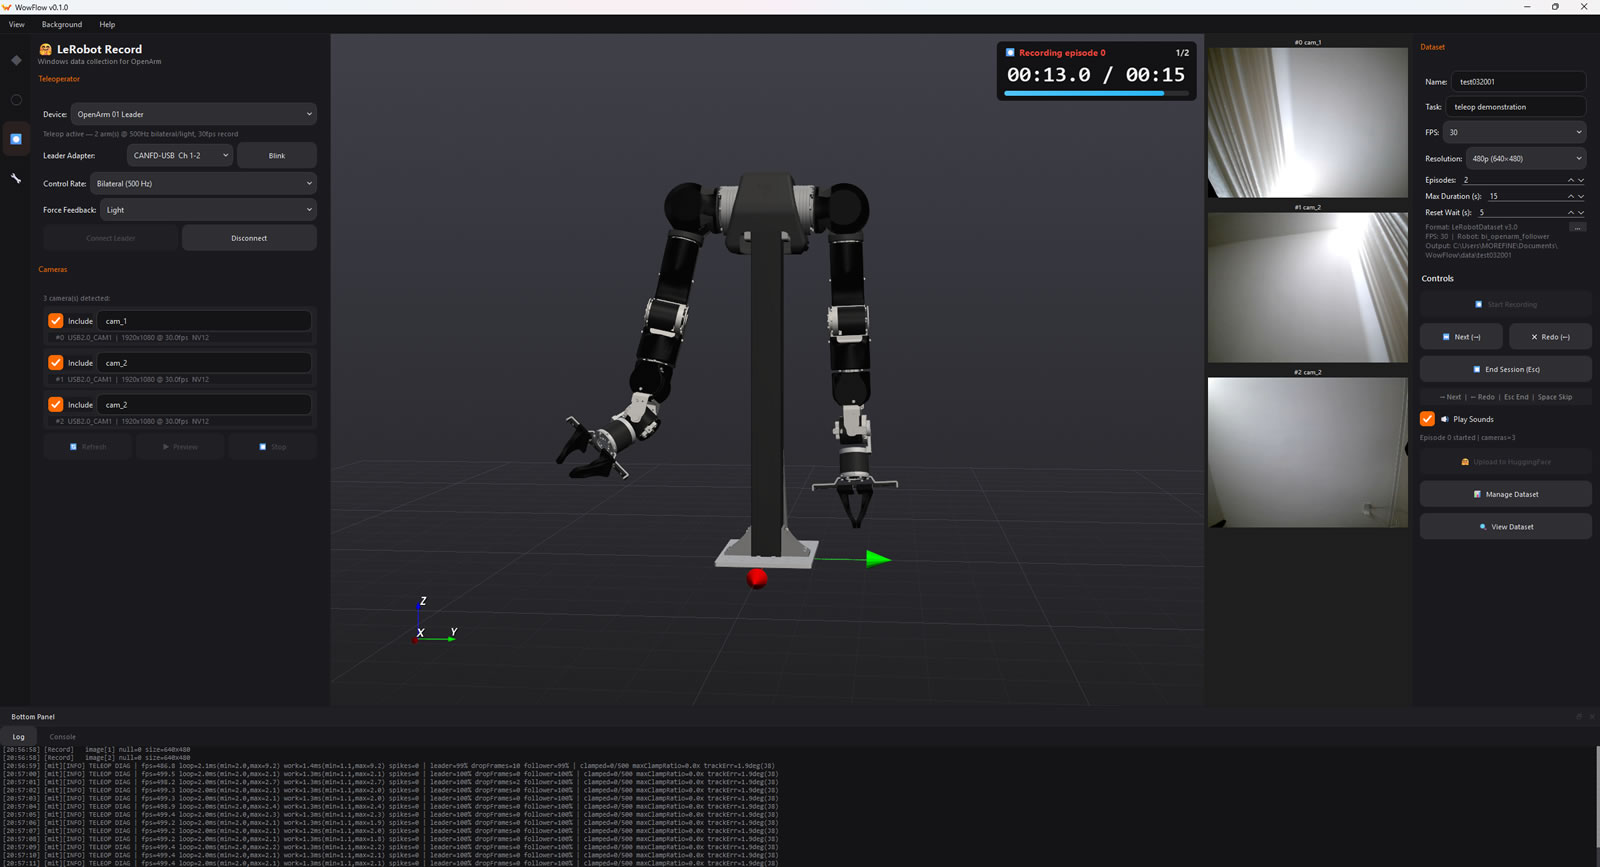1600x867 pixels.
Task: Click End Session (Esc) button
Action: click(x=1505, y=369)
